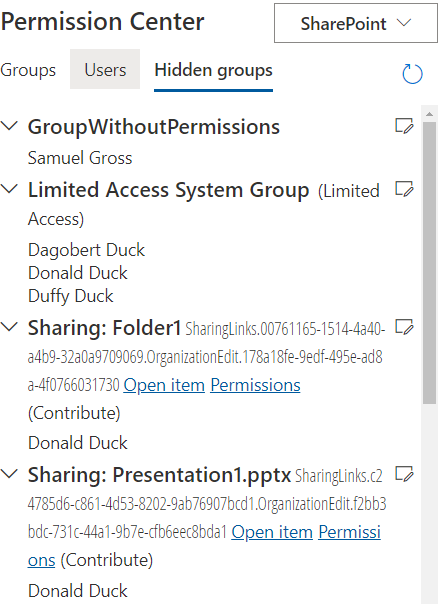Edit the Limited Access System Group

[404, 189]
